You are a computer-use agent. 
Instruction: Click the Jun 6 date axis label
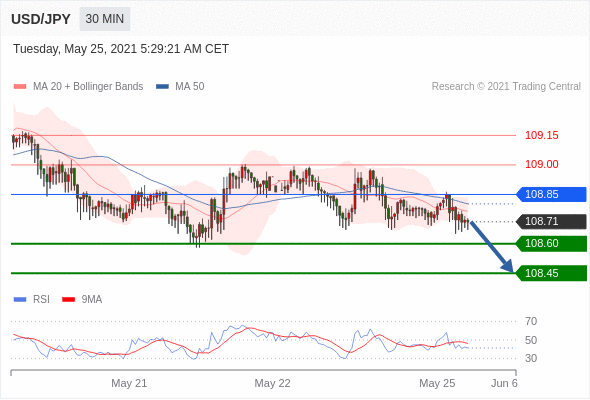[504, 383]
